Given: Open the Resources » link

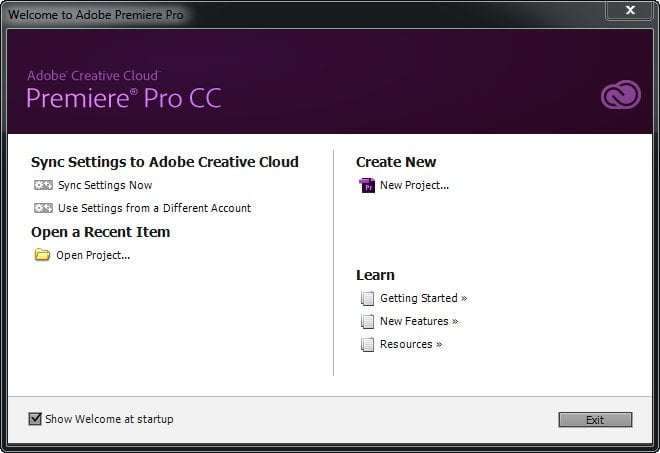Looking at the screenshot, I should coord(411,344).
